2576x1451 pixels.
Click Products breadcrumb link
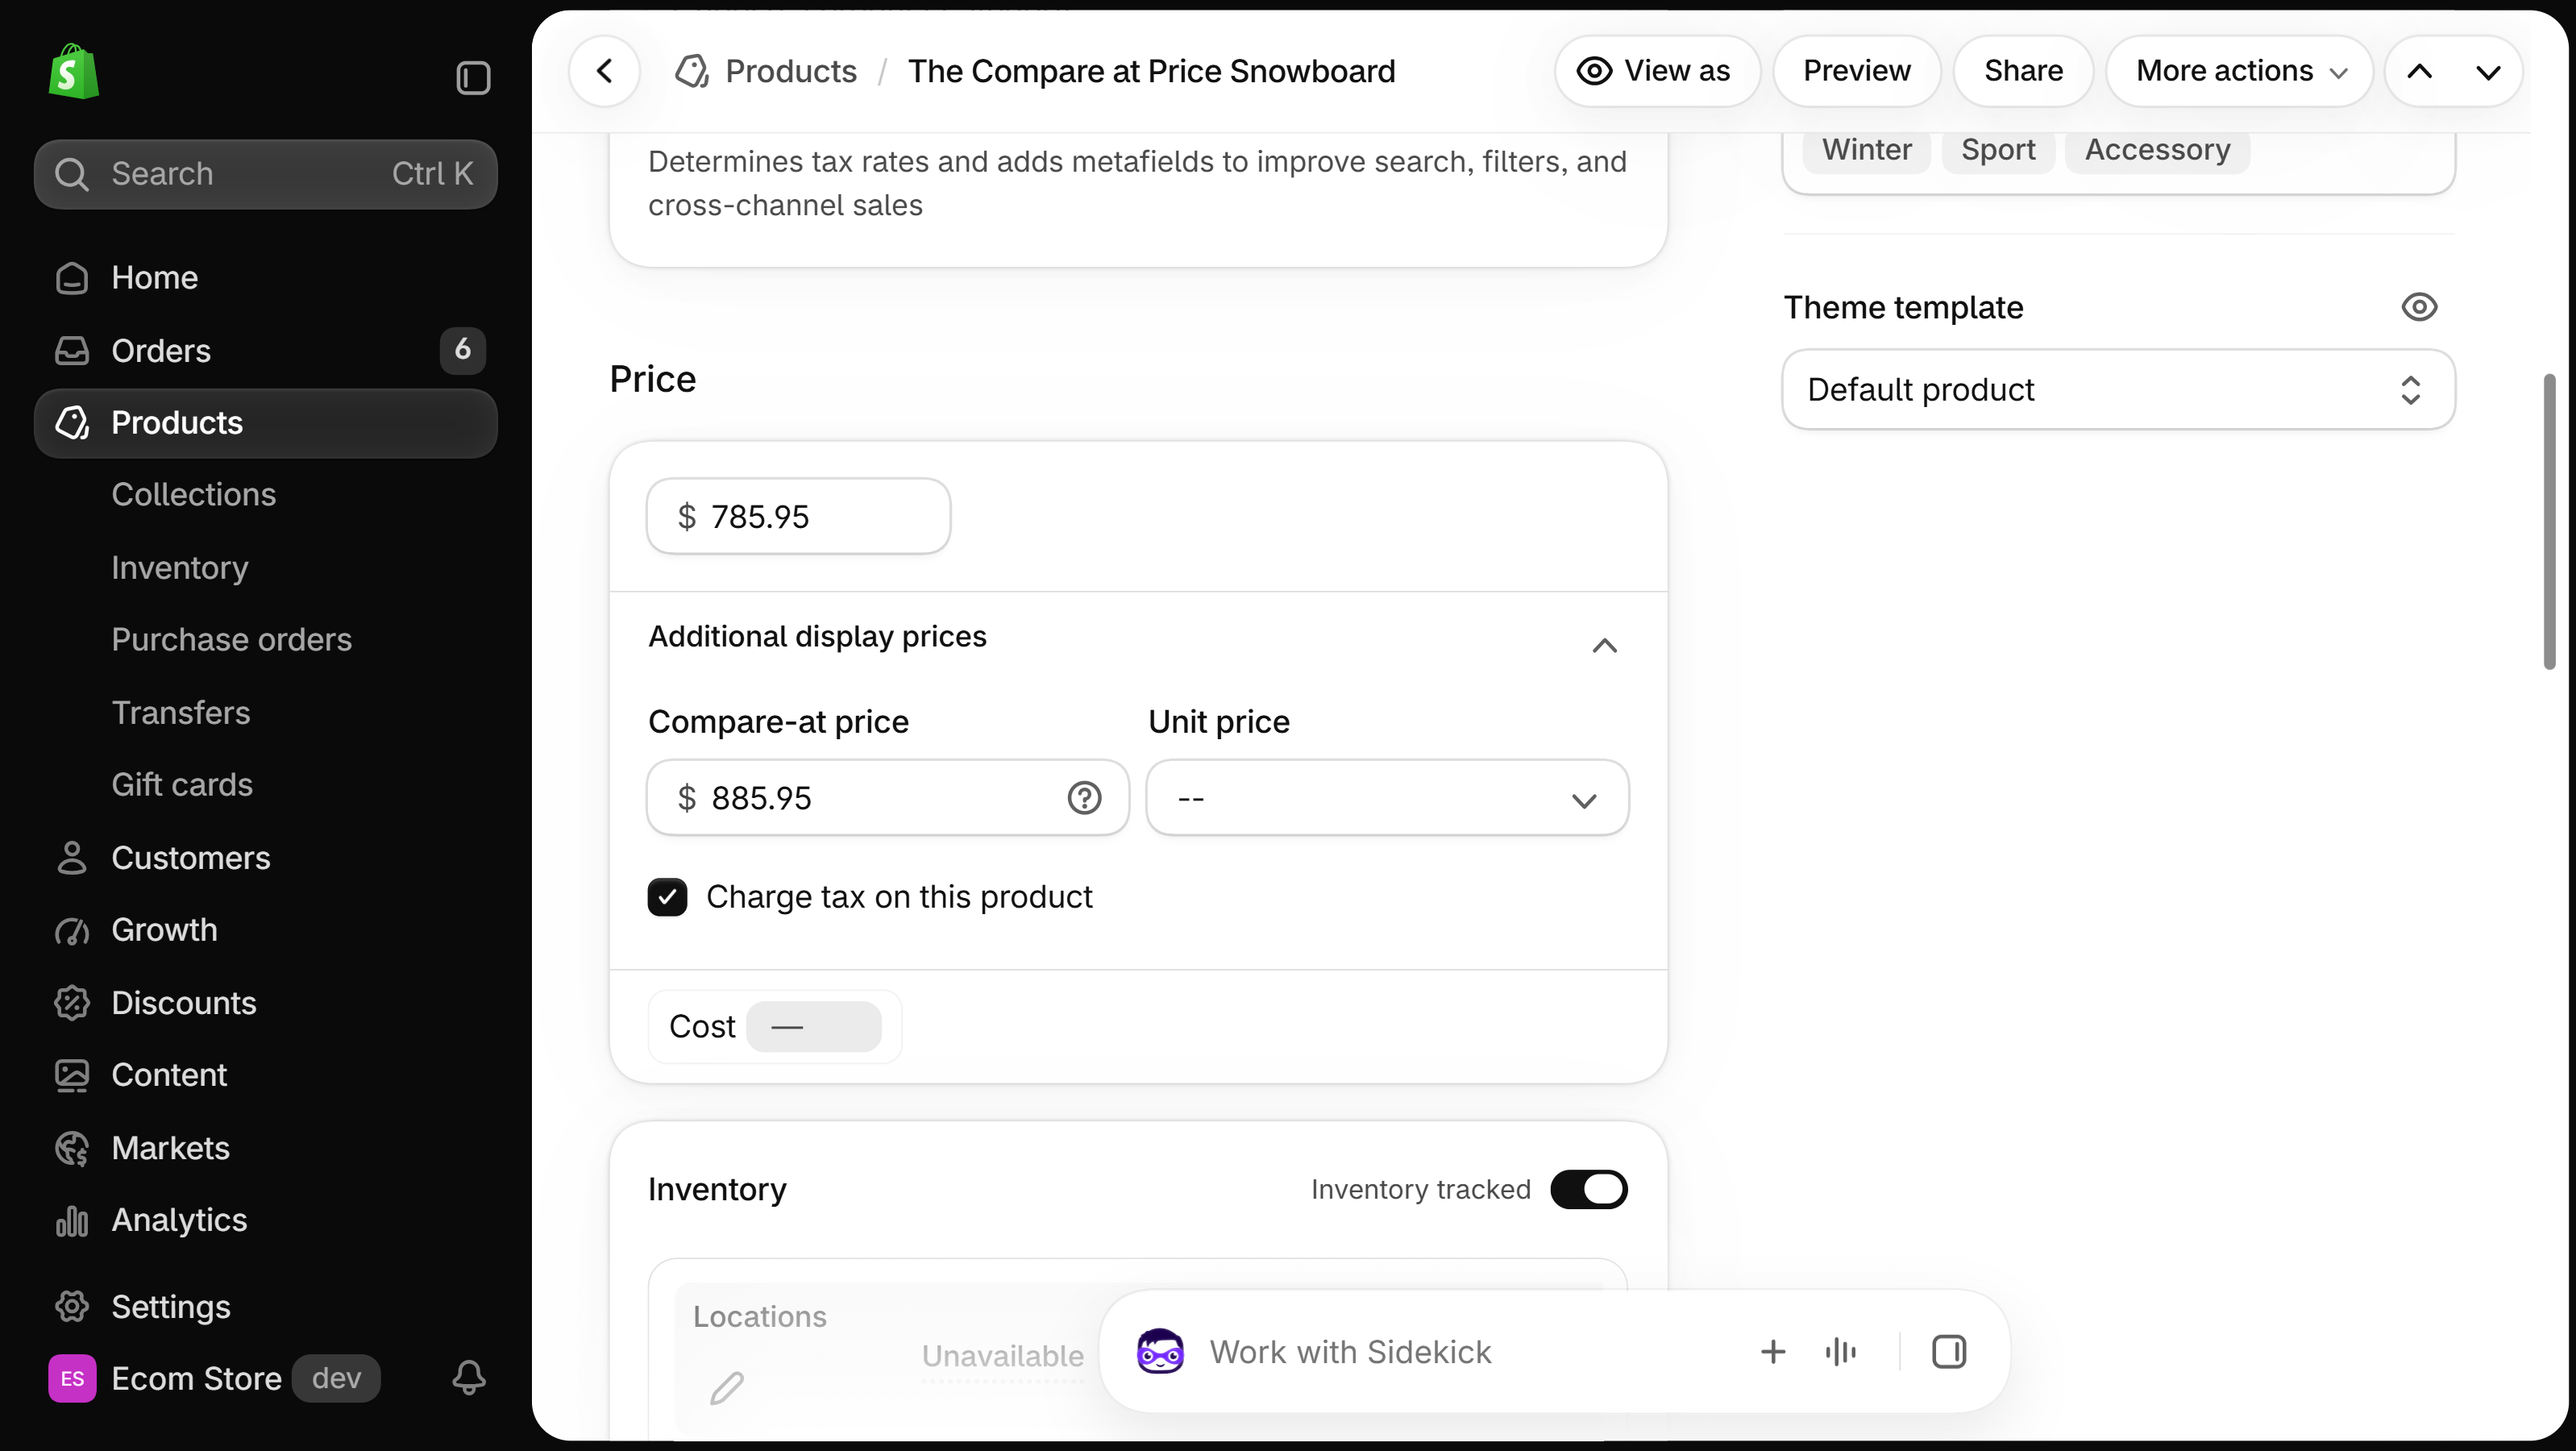(790, 71)
